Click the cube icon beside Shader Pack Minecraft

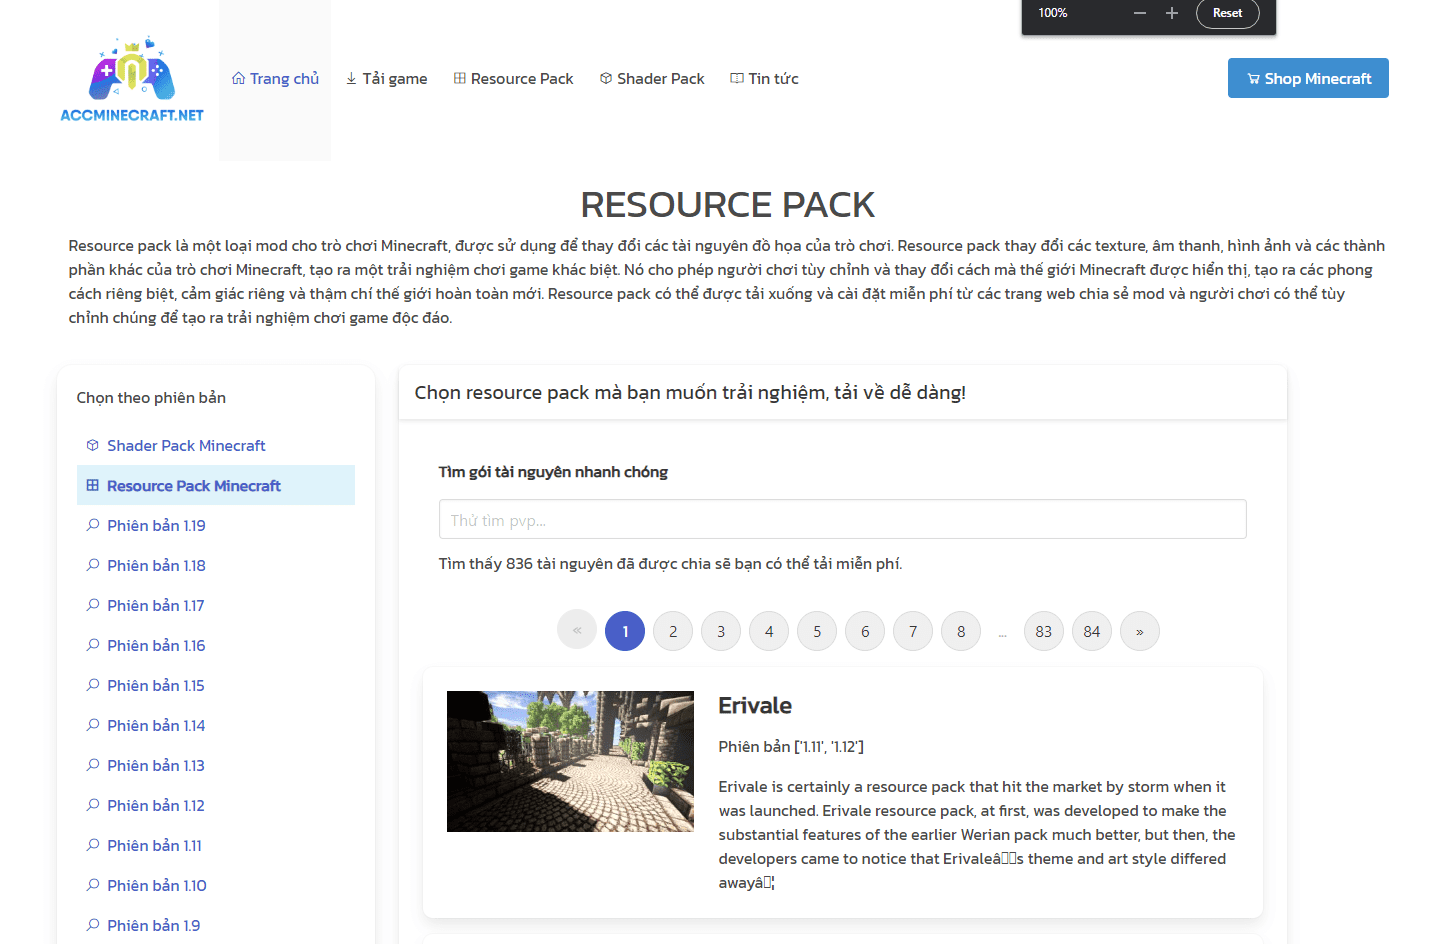tap(93, 445)
